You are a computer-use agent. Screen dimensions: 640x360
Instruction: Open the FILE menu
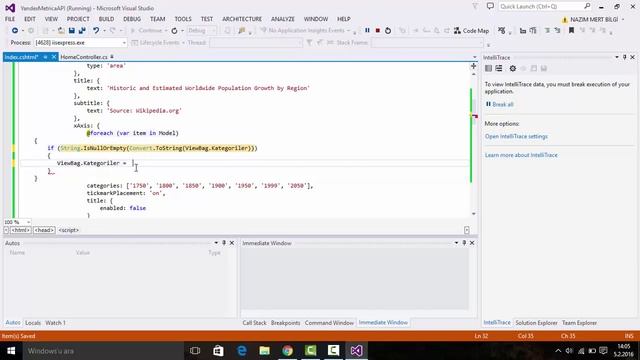[x=10, y=19]
